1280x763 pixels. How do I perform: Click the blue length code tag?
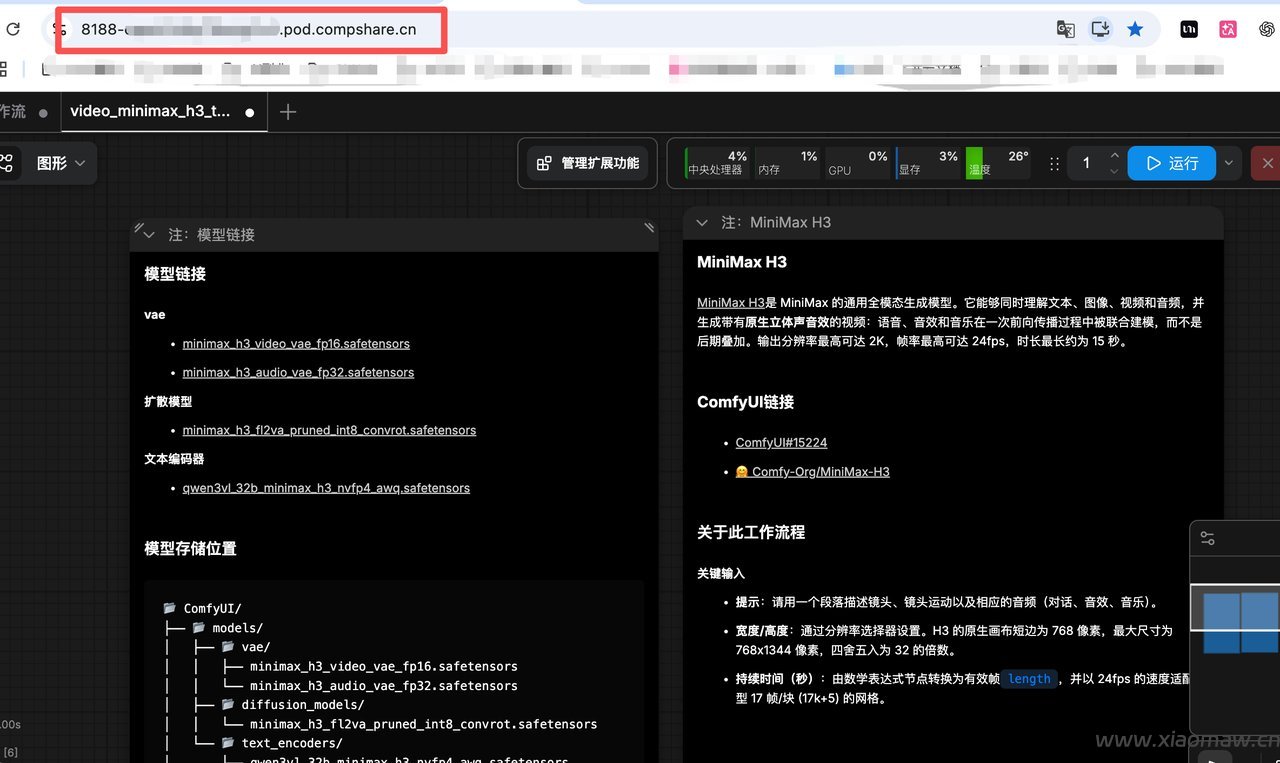tap(1029, 679)
